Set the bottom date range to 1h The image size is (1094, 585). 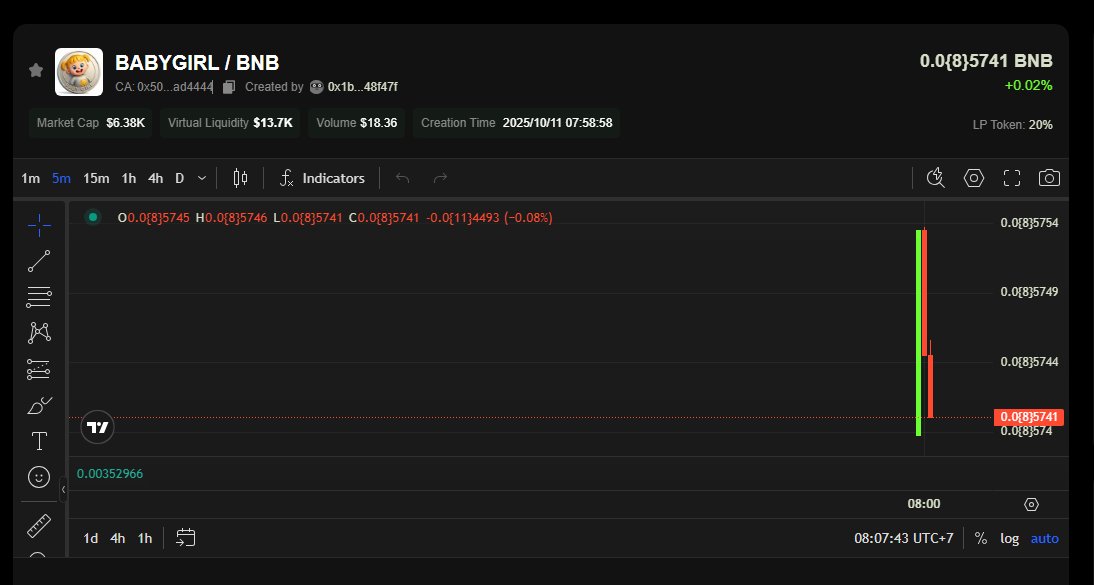pyautogui.click(x=144, y=538)
